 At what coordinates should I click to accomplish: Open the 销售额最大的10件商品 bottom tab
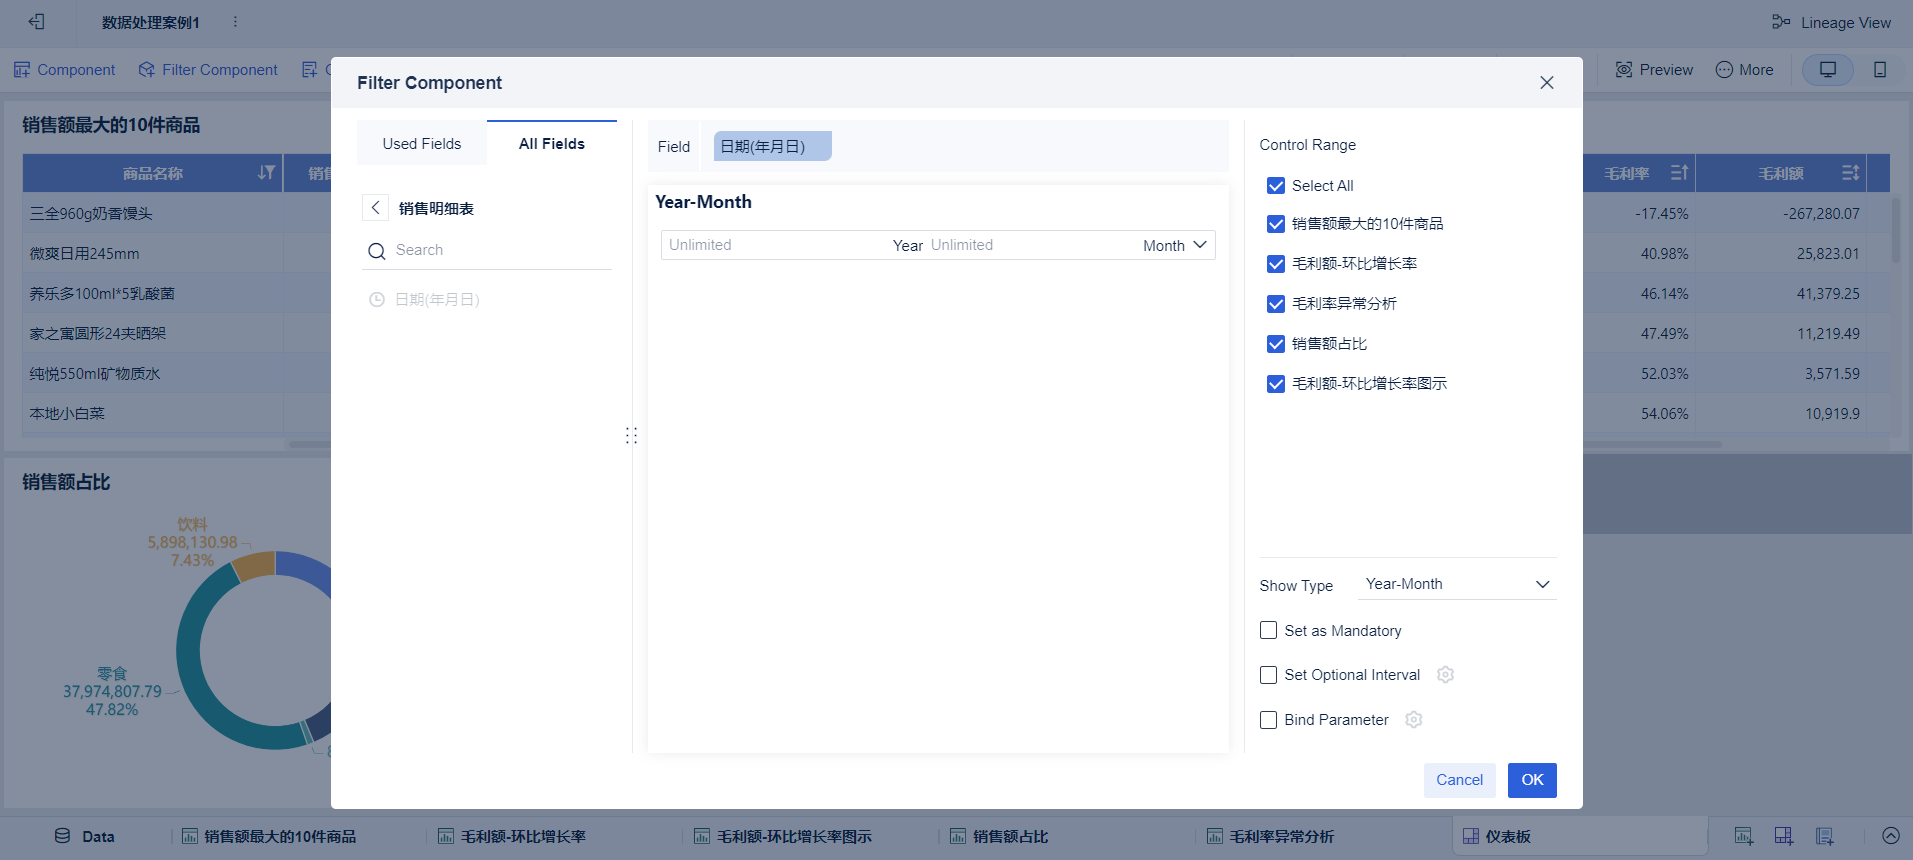pyautogui.click(x=269, y=836)
